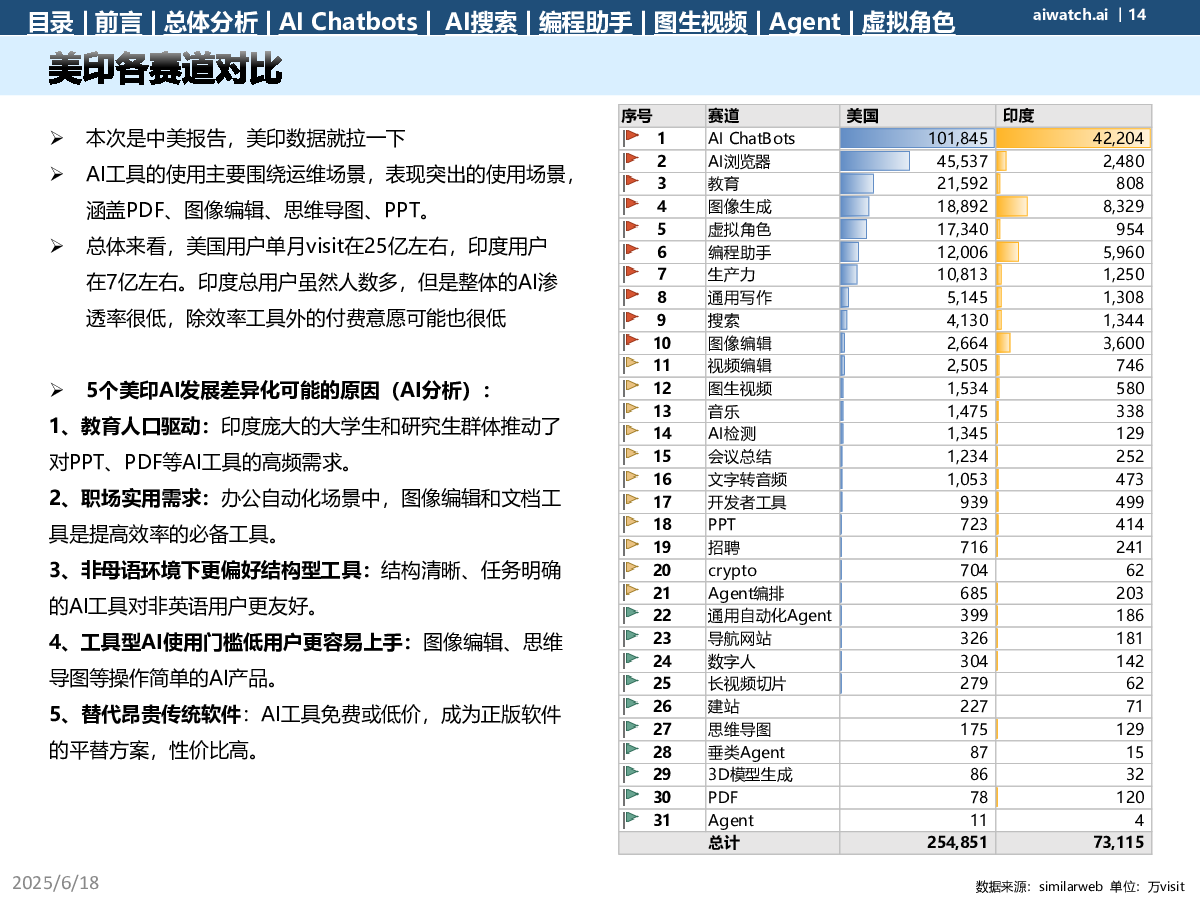Image resolution: width=1200 pixels, height=900 pixels.
Task: Go to the 编程助手 section
Action: click(x=586, y=21)
